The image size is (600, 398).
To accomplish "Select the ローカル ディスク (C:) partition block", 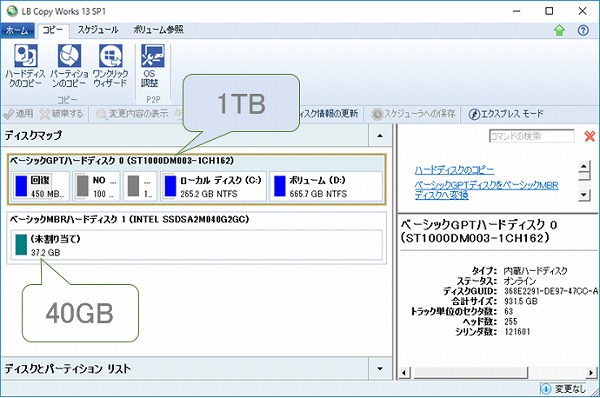I will 214,186.
